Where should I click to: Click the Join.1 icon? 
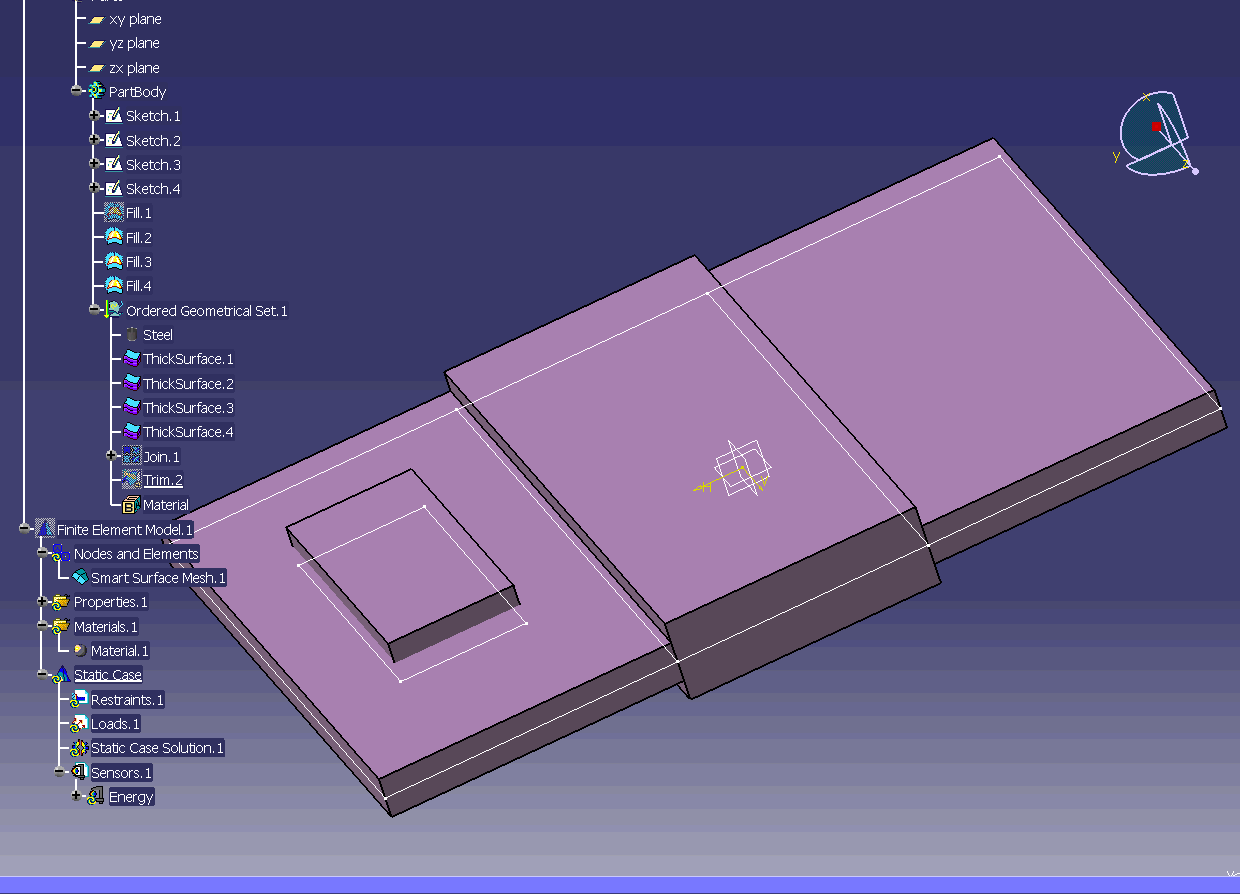pos(131,456)
